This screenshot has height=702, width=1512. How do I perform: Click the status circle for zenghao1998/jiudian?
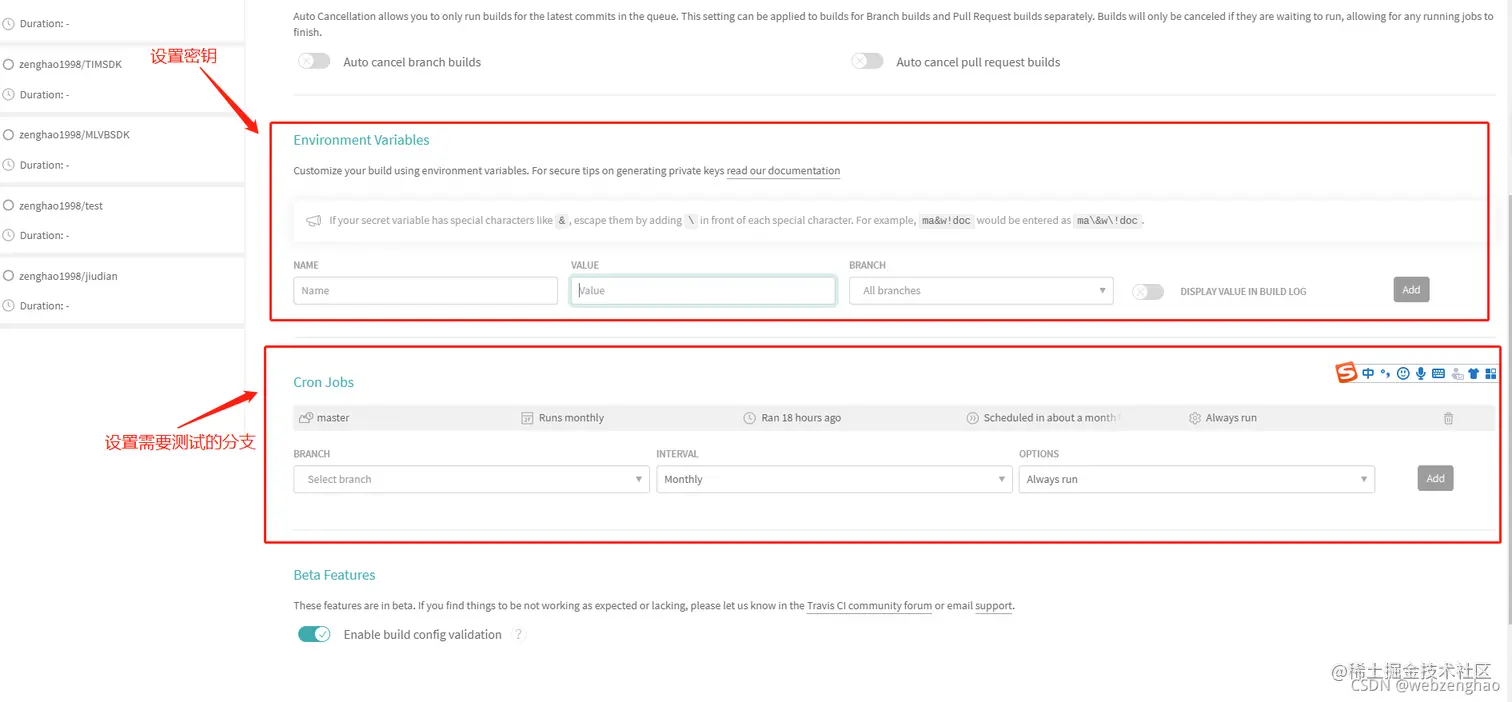tap(9, 275)
